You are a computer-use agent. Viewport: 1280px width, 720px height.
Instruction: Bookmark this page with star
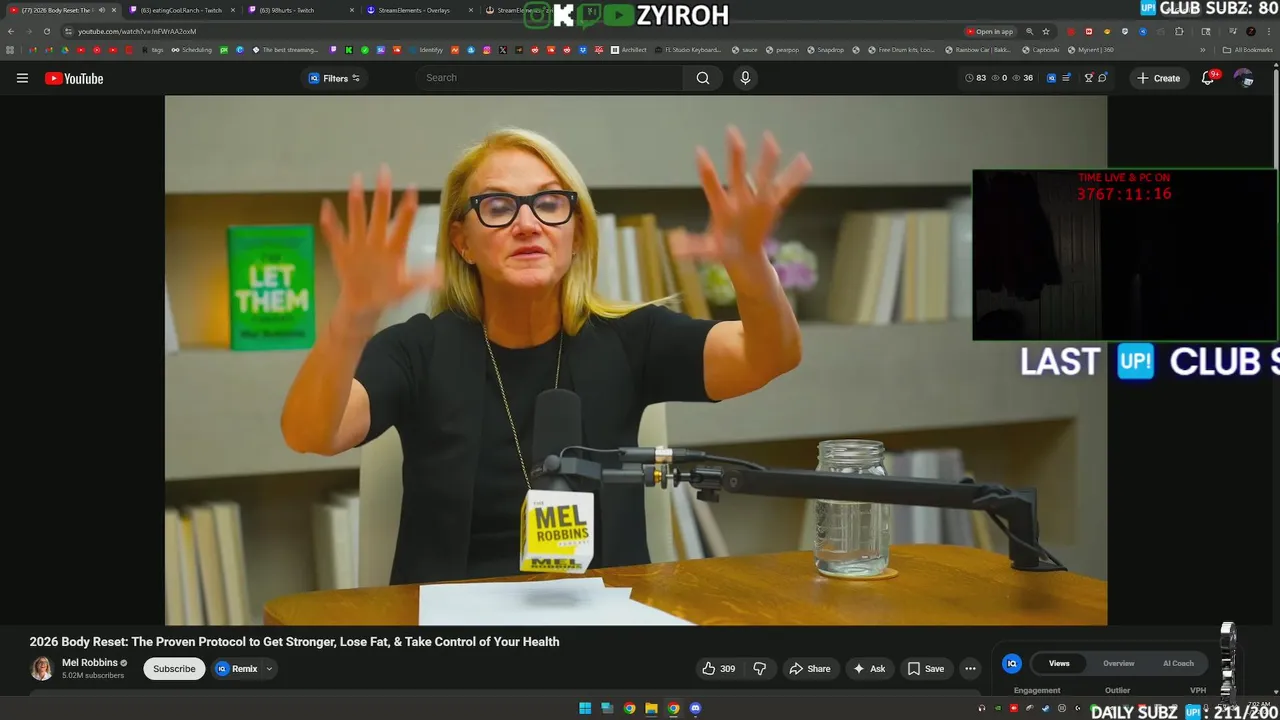click(1046, 31)
